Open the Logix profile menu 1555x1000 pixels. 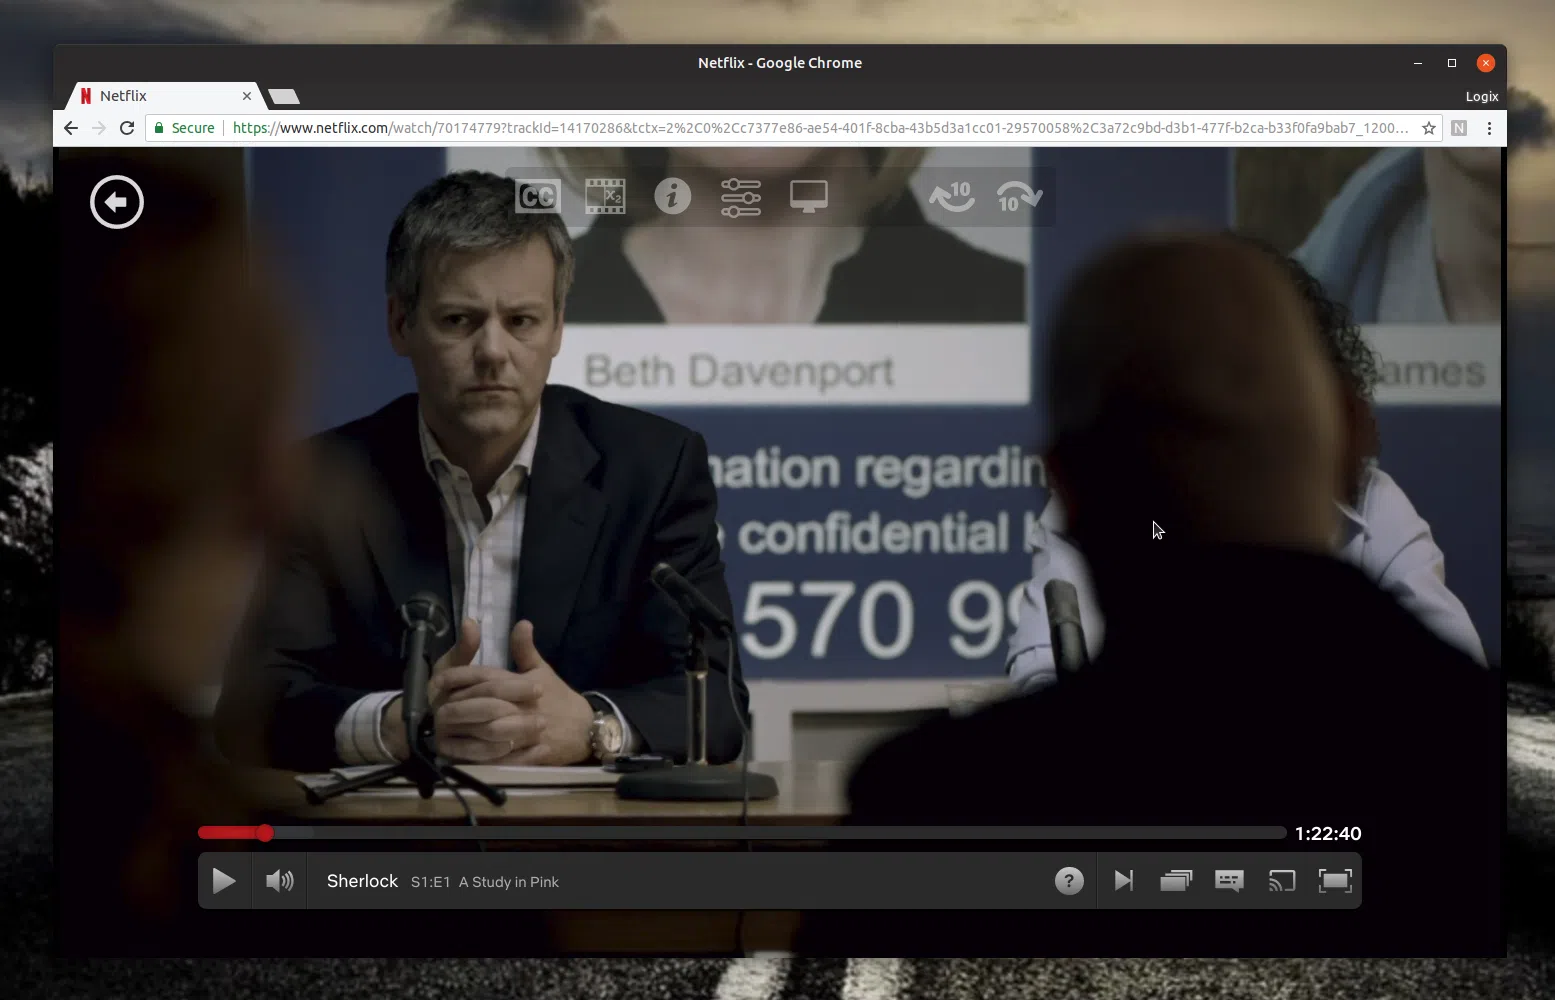tap(1481, 96)
